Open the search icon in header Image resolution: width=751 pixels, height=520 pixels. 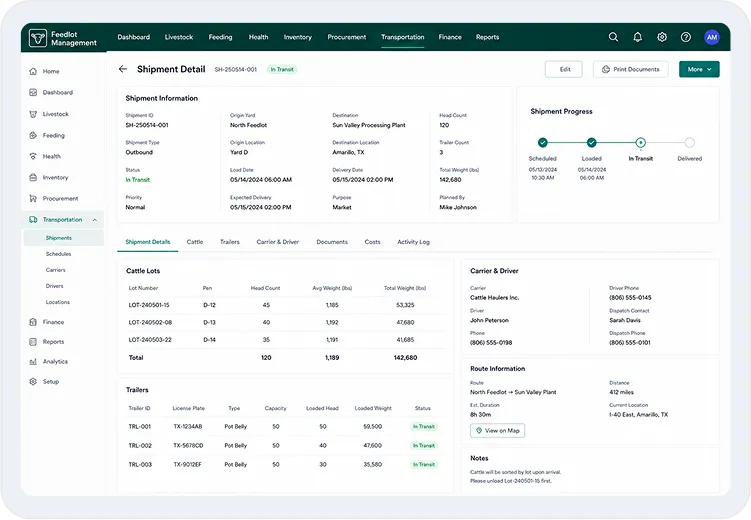(613, 37)
